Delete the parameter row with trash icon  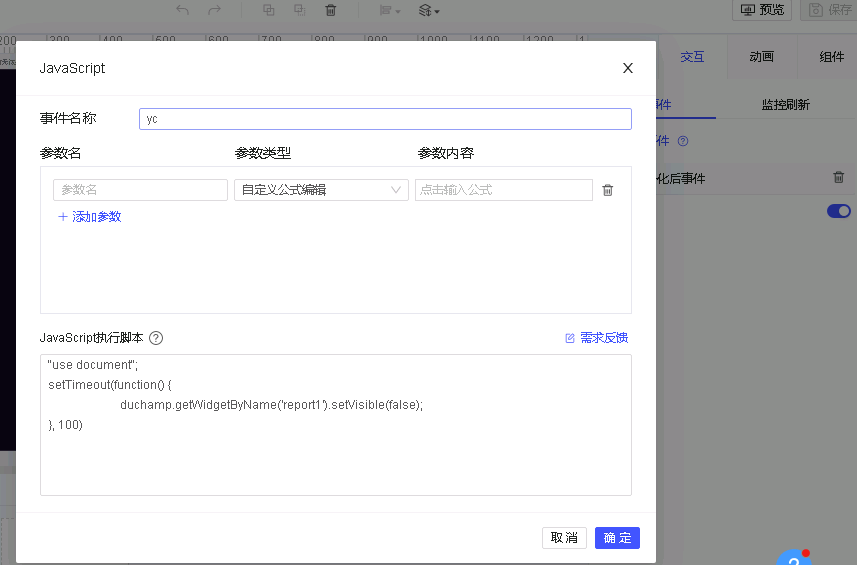point(607,190)
